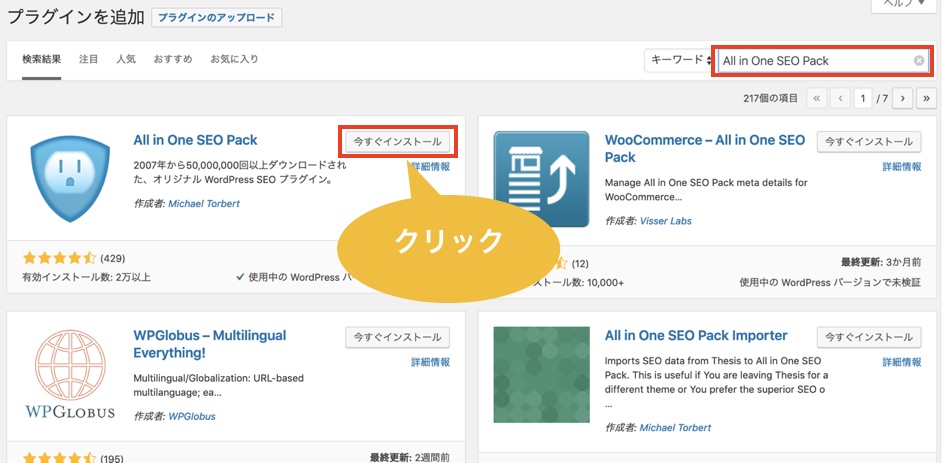The image size is (942, 463).
Task: Click the 有効インストール数: 2万以上 text
Action: (x=87, y=277)
